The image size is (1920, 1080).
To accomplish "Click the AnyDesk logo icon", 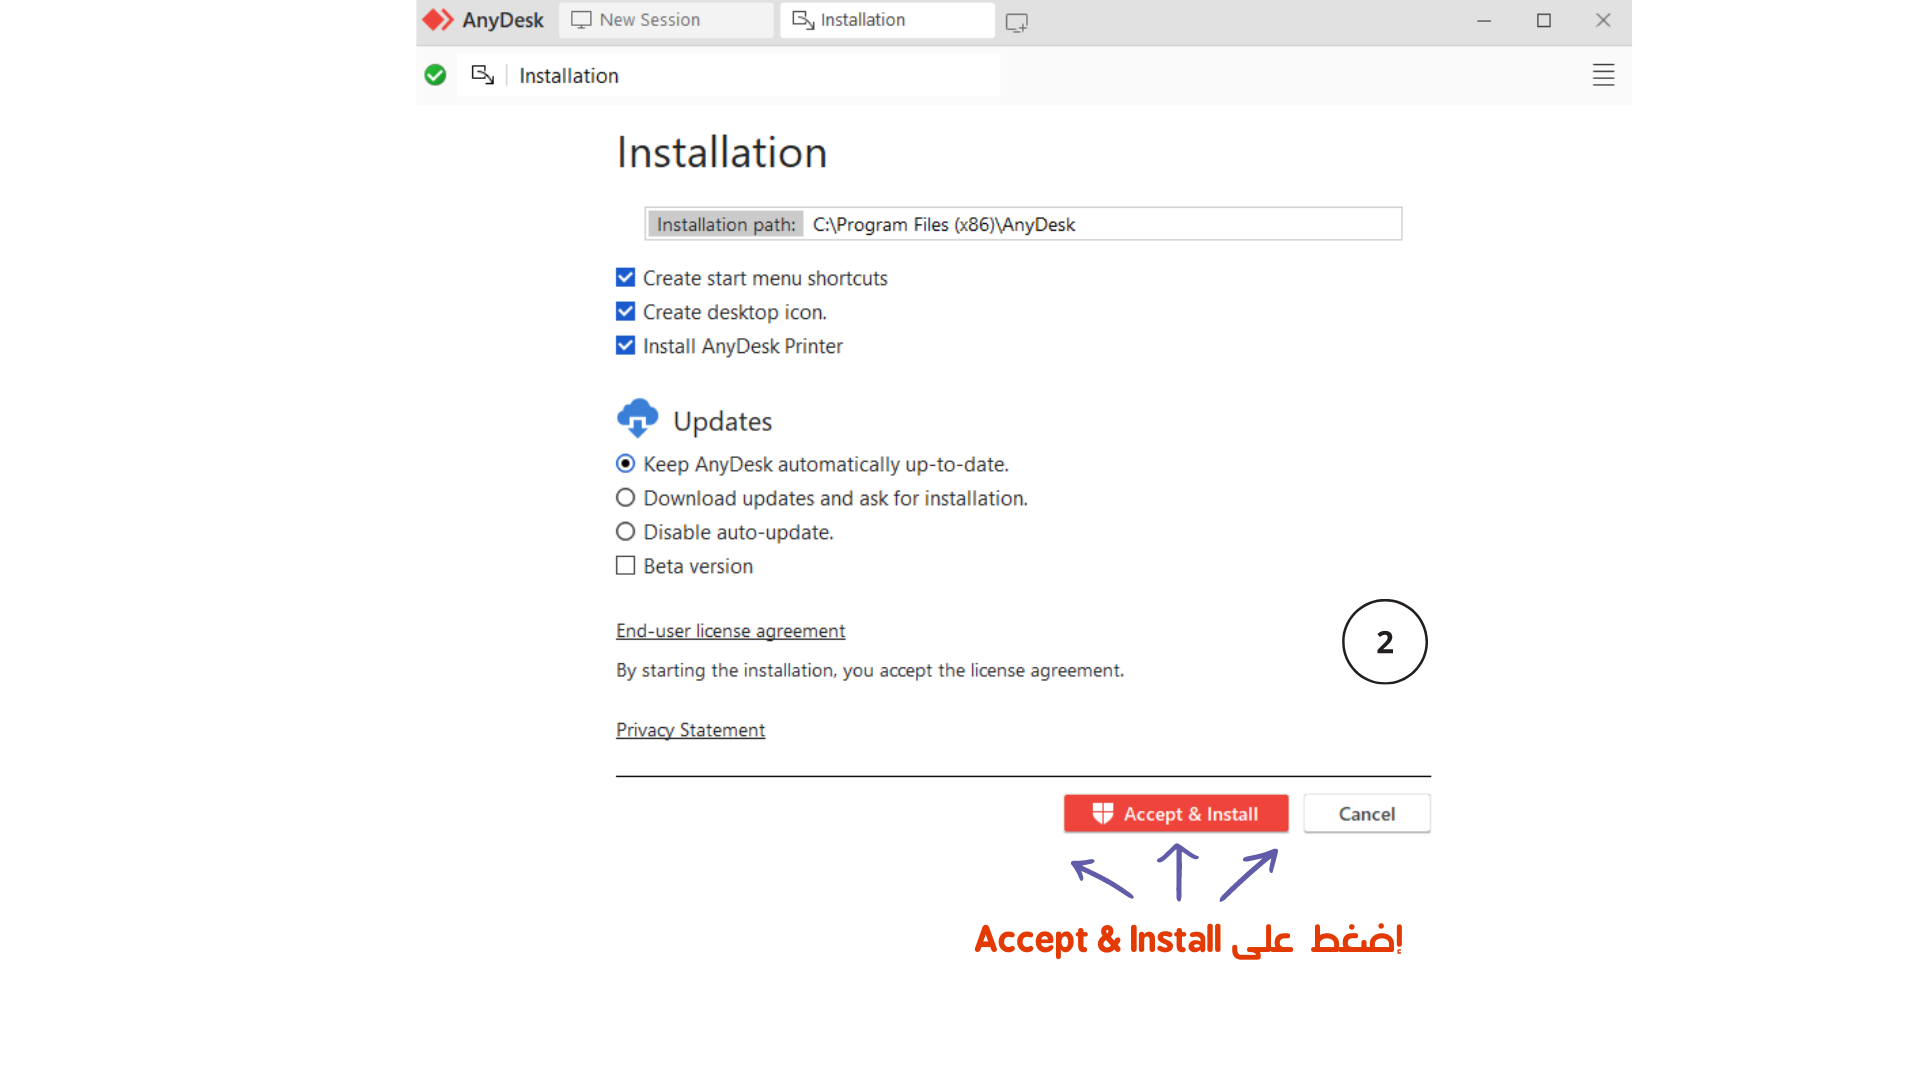I will tap(438, 20).
